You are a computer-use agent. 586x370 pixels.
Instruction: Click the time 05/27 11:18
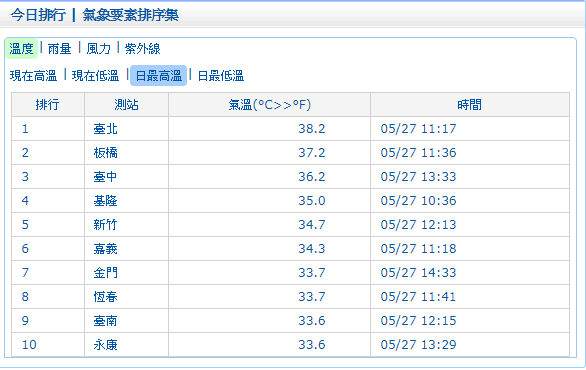point(419,249)
